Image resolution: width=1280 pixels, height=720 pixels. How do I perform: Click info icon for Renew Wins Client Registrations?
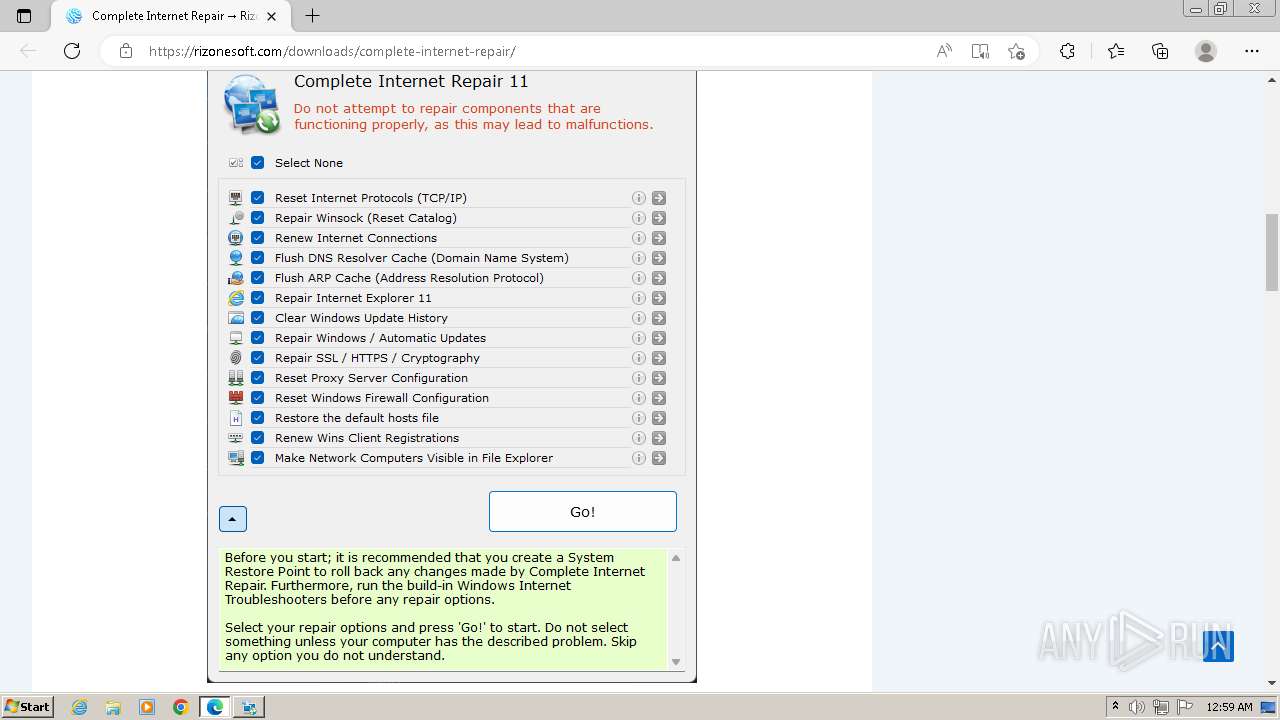click(x=639, y=438)
